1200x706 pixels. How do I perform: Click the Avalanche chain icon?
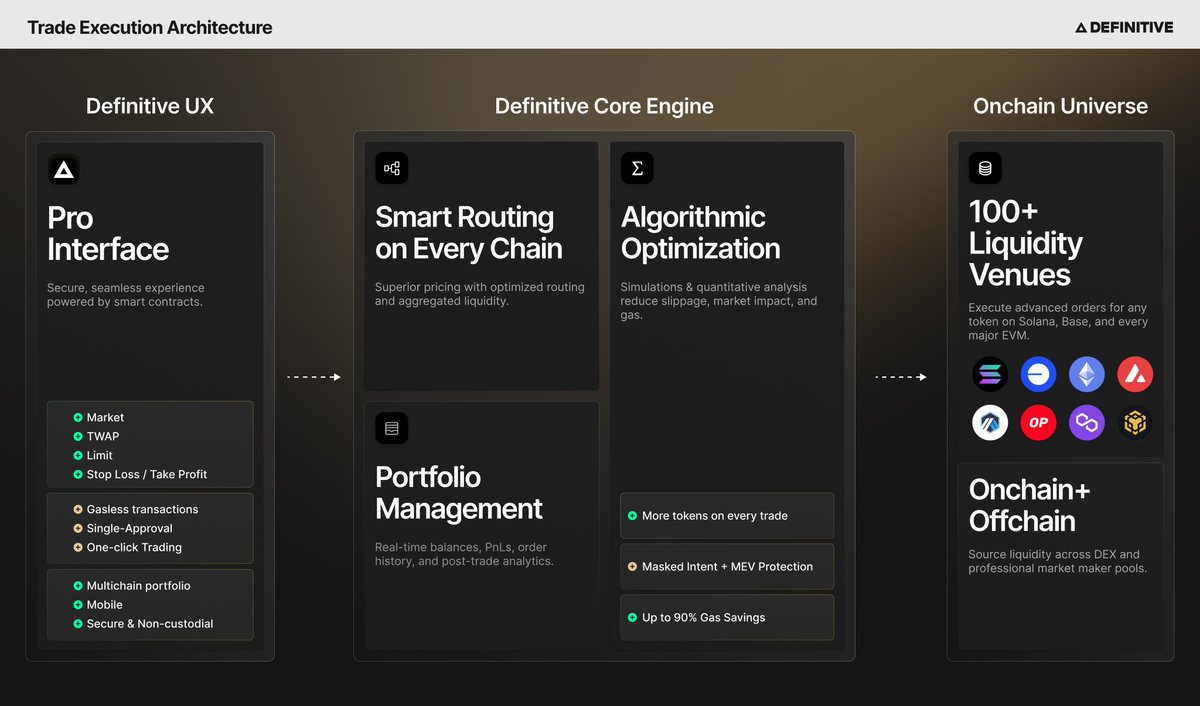[1135, 374]
